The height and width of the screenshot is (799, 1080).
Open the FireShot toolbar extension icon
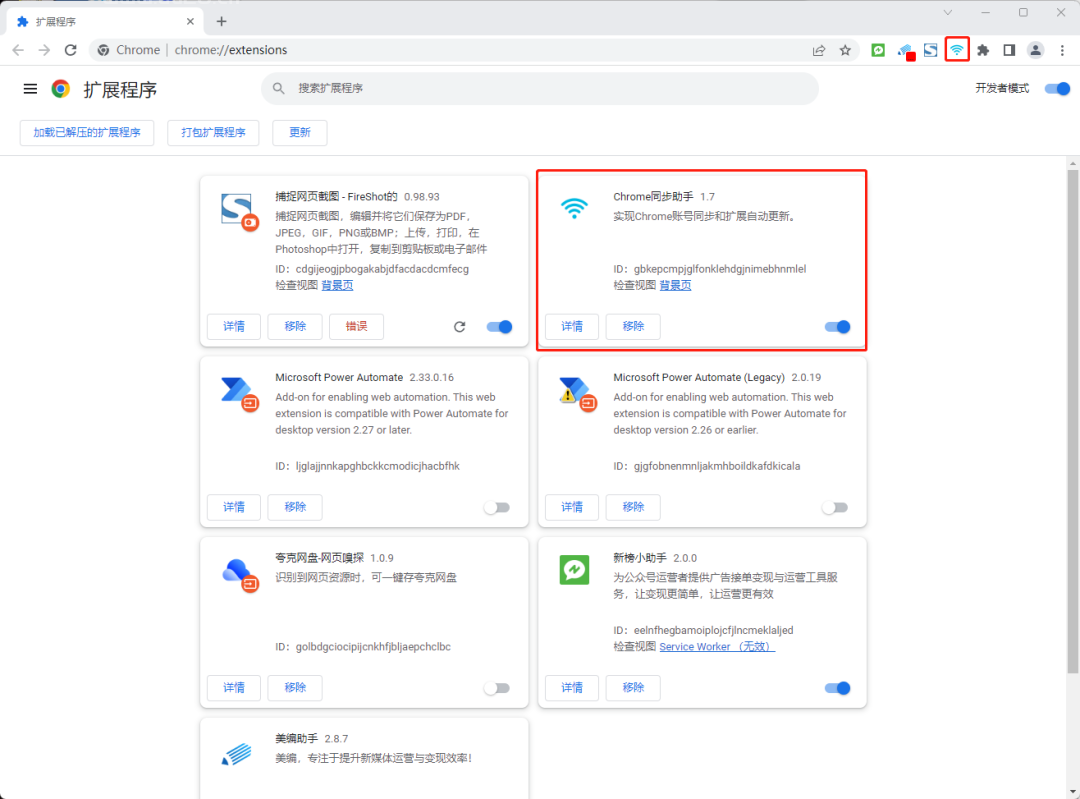pos(931,50)
